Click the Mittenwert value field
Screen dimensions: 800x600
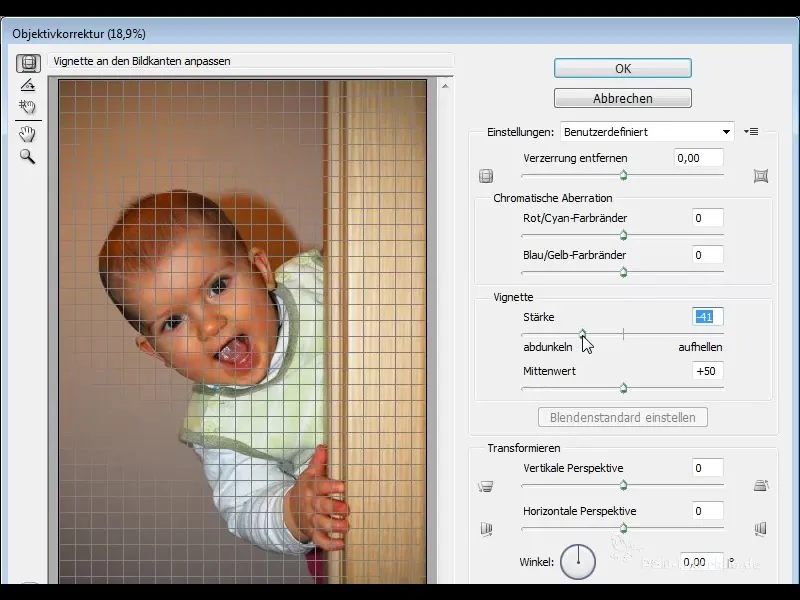coord(708,371)
